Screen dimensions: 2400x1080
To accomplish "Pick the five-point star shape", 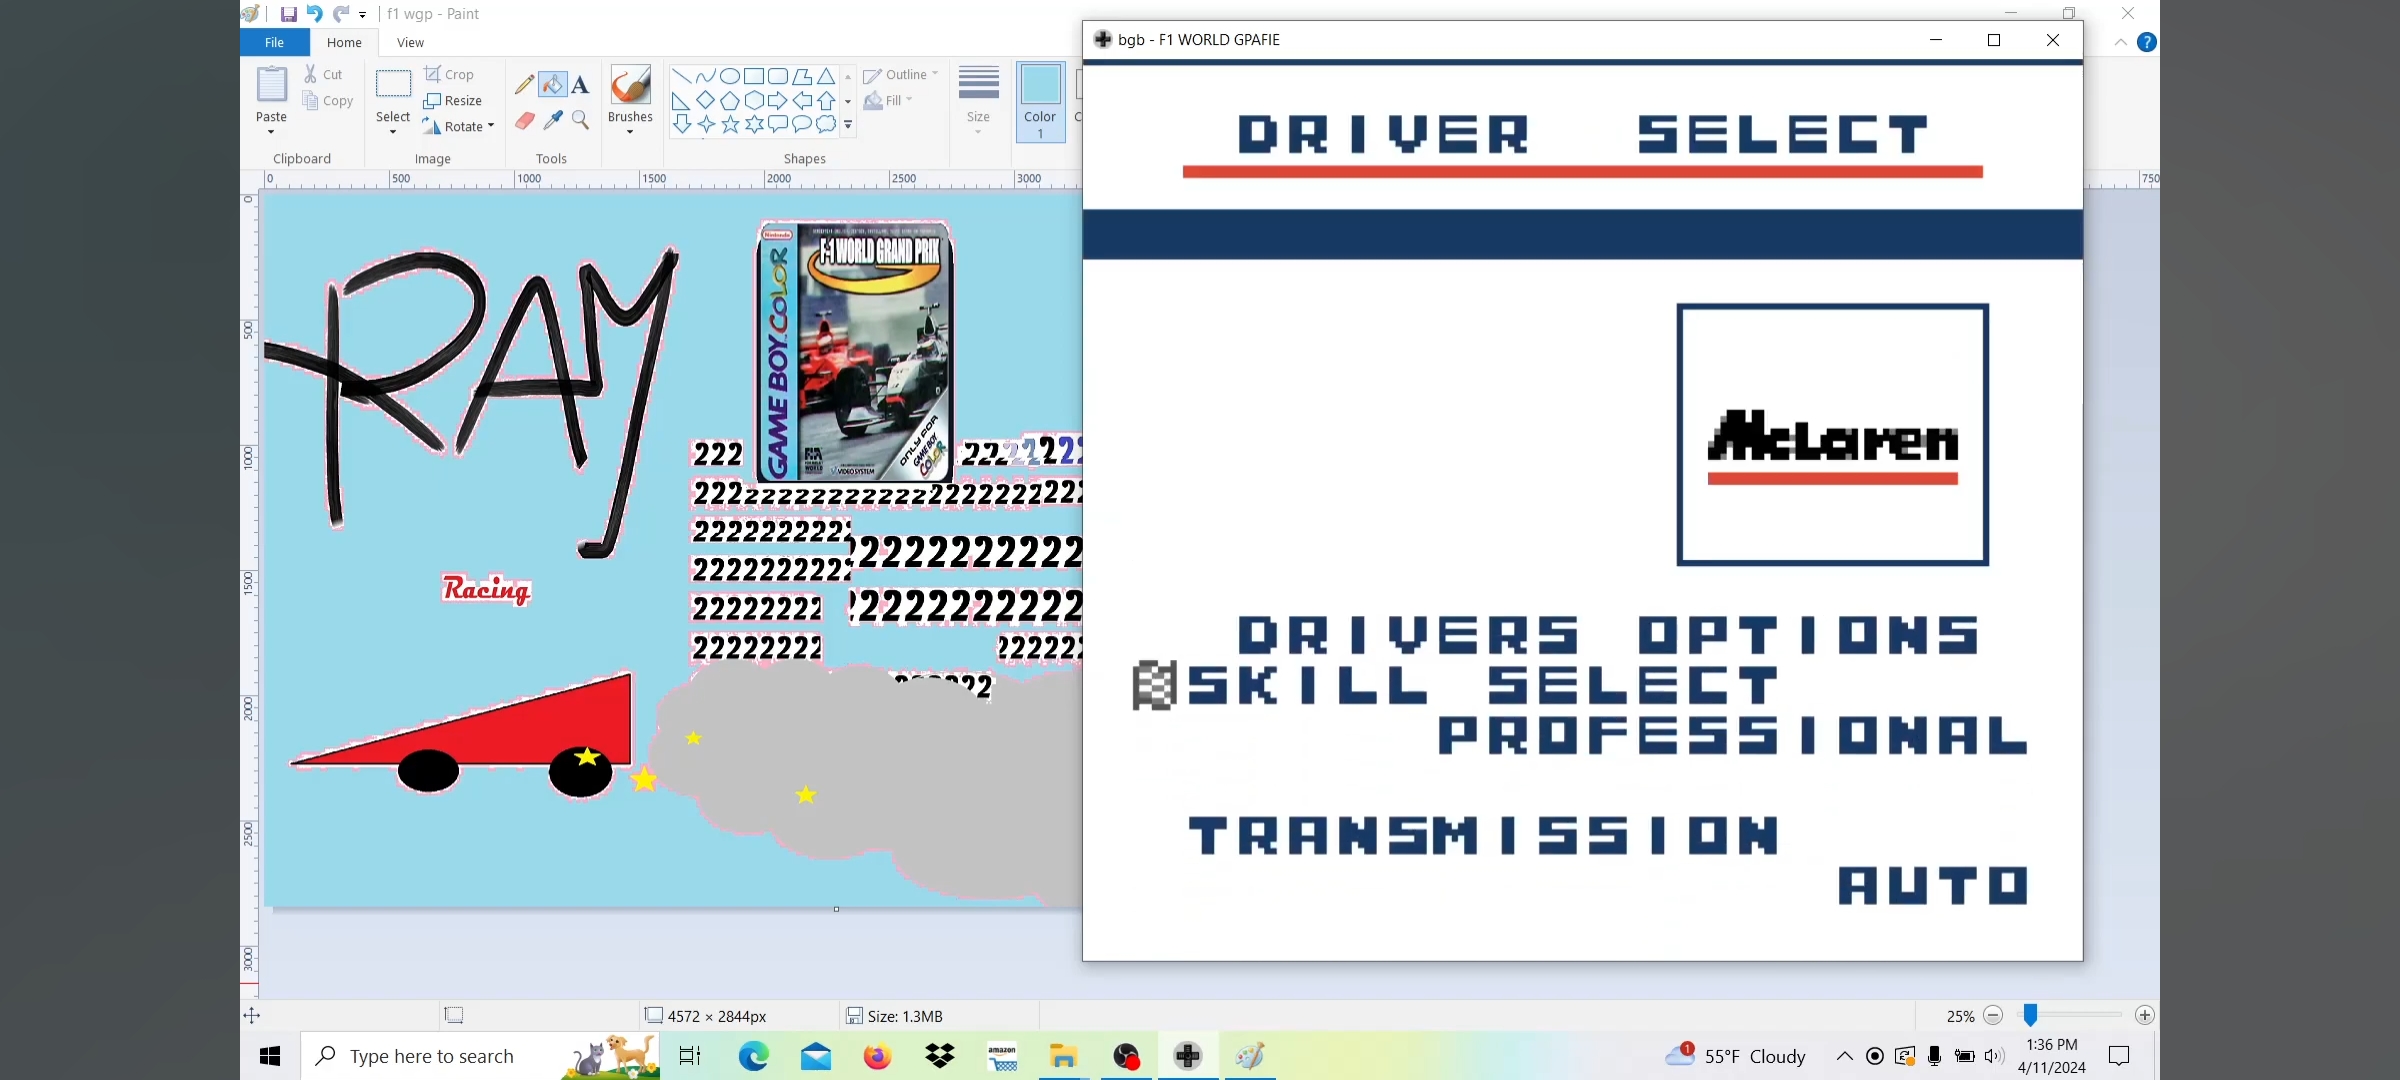I will pyautogui.click(x=730, y=124).
